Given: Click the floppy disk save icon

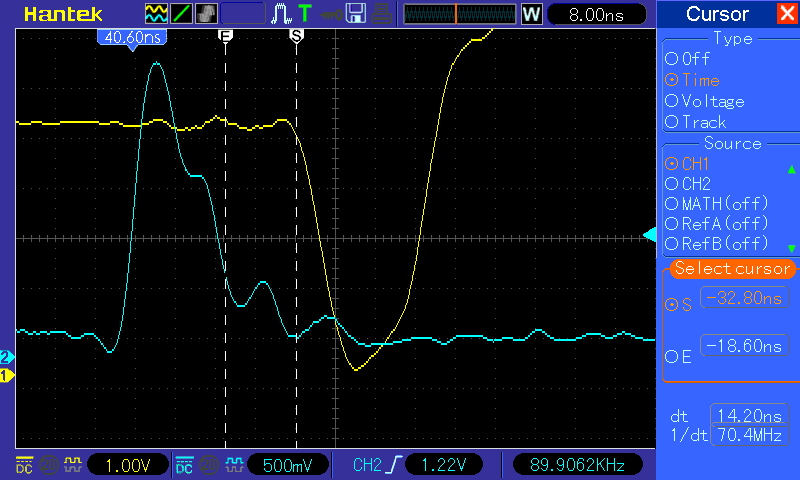Looking at the screenshot, I should pyautogui.click(x=356, y=14).
